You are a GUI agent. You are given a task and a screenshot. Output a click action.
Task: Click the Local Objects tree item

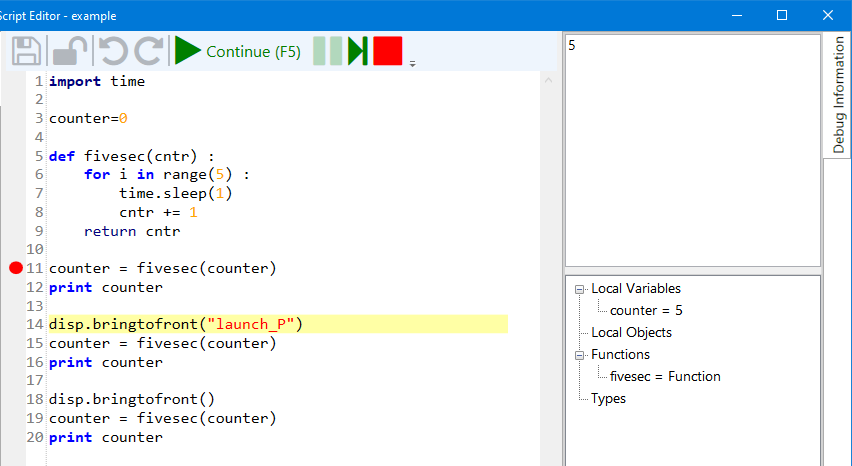(631, 333)
